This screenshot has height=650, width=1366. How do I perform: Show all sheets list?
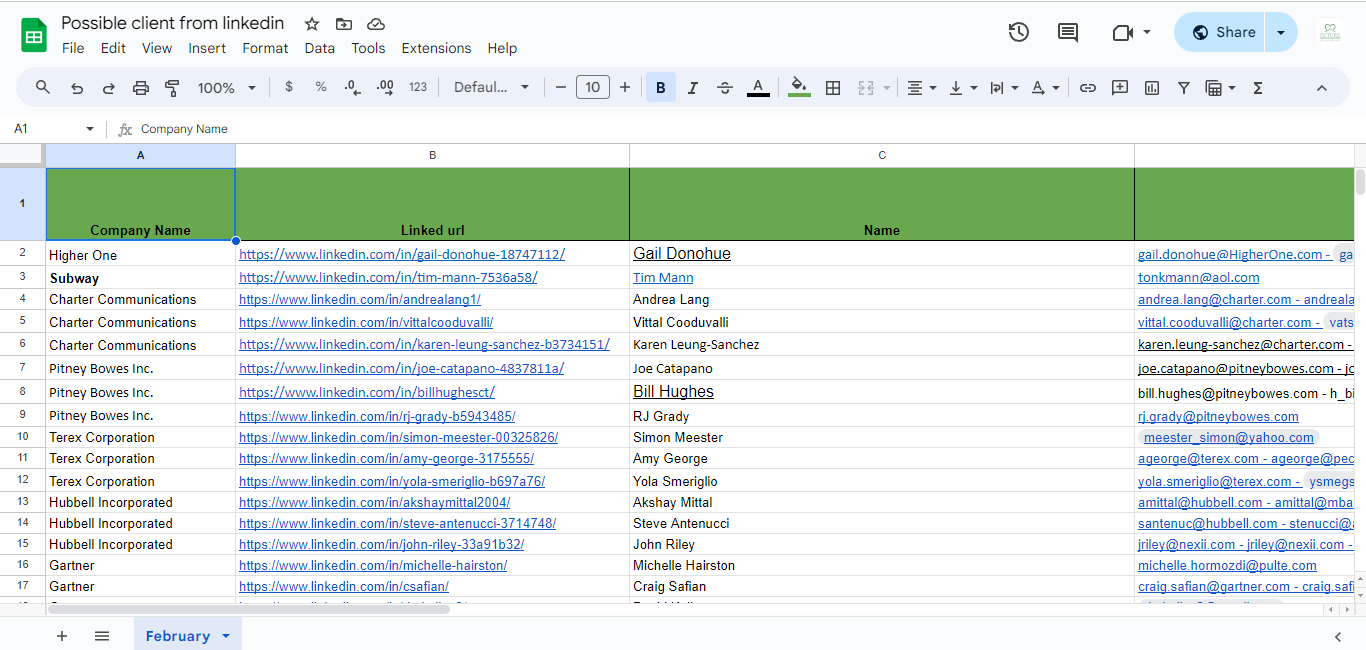tap(102, 636)
